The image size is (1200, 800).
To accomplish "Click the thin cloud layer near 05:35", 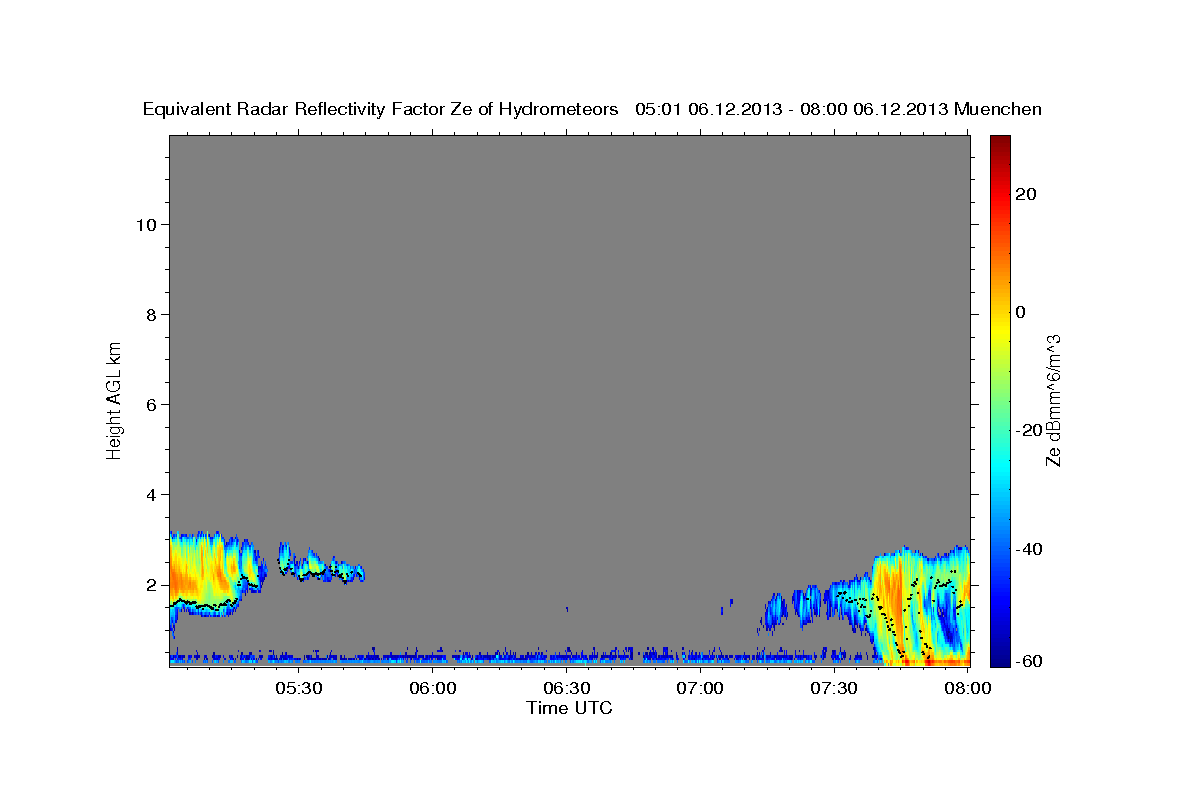I will pyautogui.click(x=320, y=565).
